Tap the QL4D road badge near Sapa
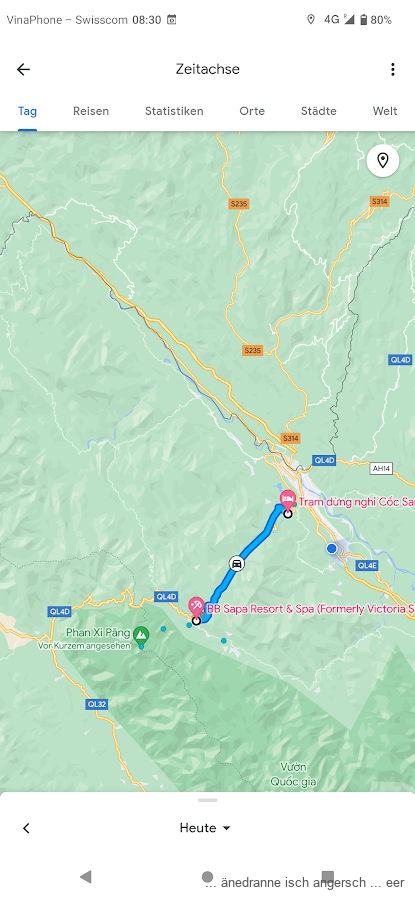415x900 pixels. [166, 596]
